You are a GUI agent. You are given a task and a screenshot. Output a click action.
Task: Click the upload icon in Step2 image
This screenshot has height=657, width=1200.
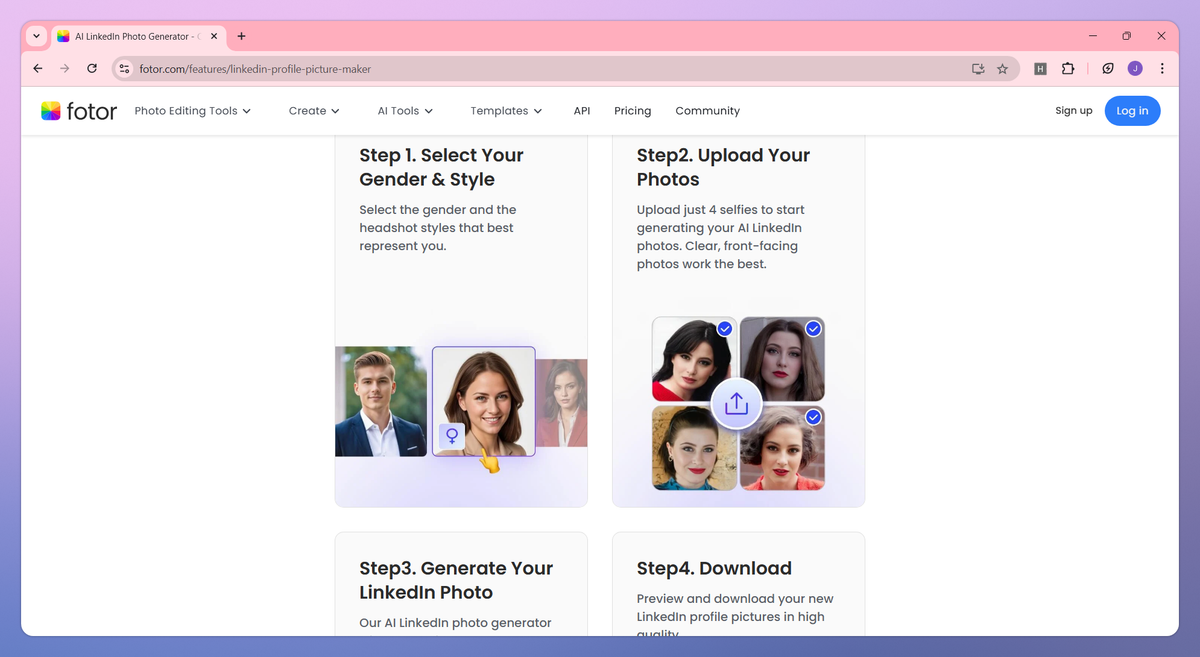pos(737,404)
